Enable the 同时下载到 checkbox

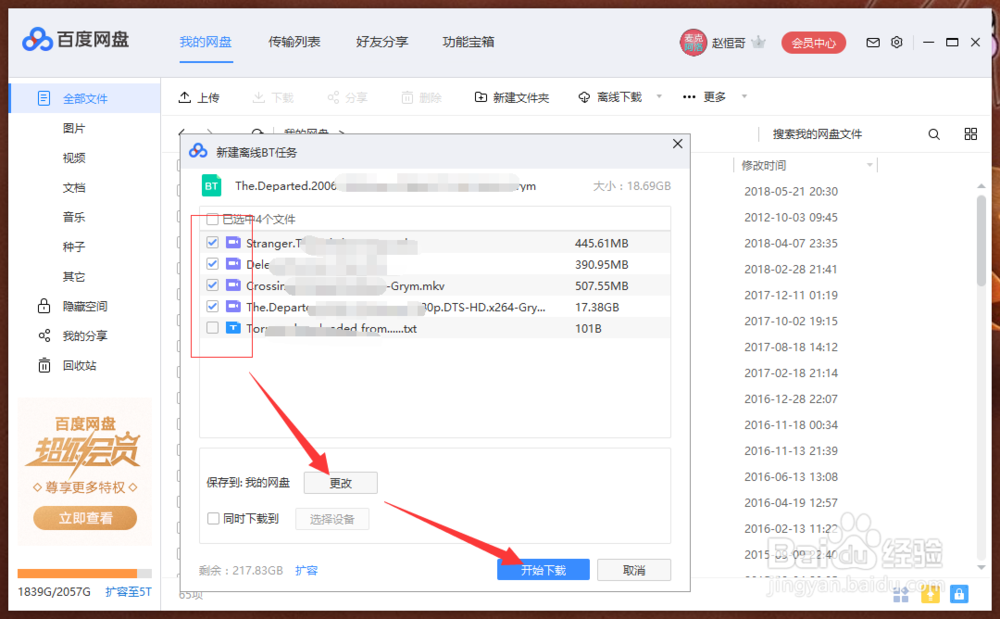[214, 518]
